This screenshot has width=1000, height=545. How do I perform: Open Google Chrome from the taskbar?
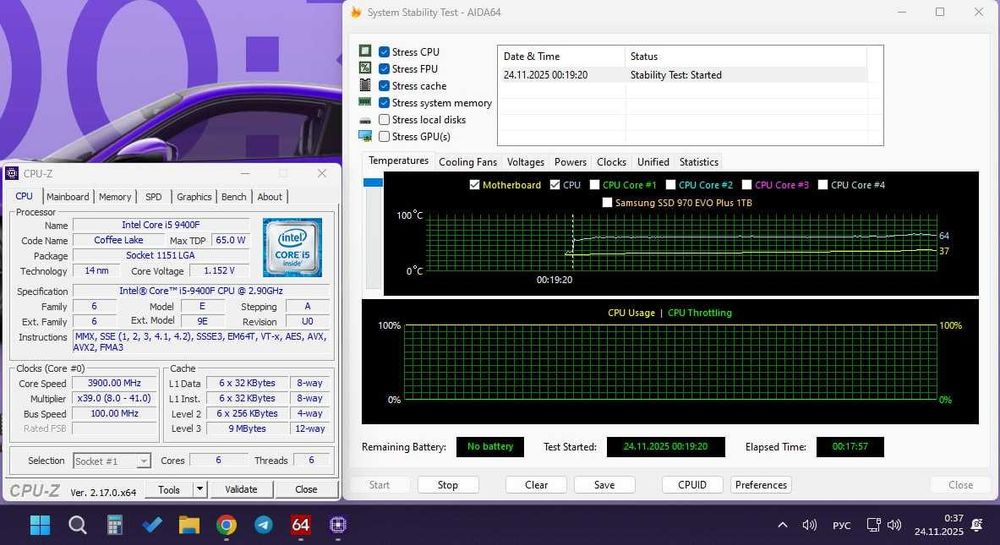(226, 525)
